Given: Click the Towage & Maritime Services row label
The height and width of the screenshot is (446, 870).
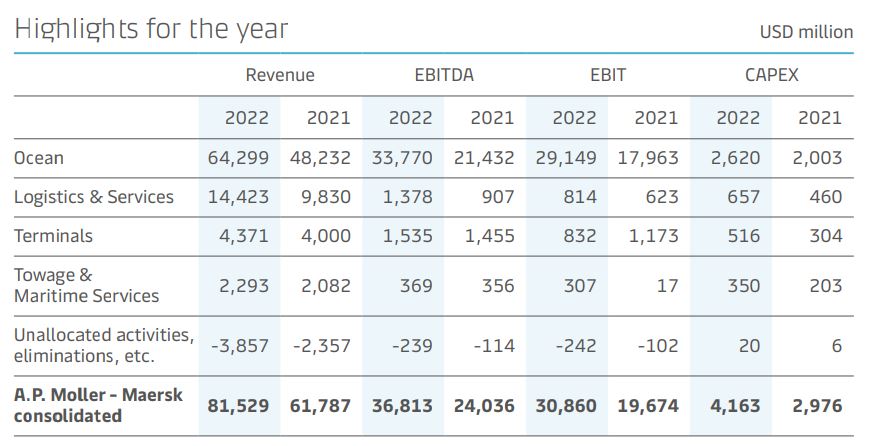Looking at the screenshot, I should pyautogui.click(x=87, y=286).
